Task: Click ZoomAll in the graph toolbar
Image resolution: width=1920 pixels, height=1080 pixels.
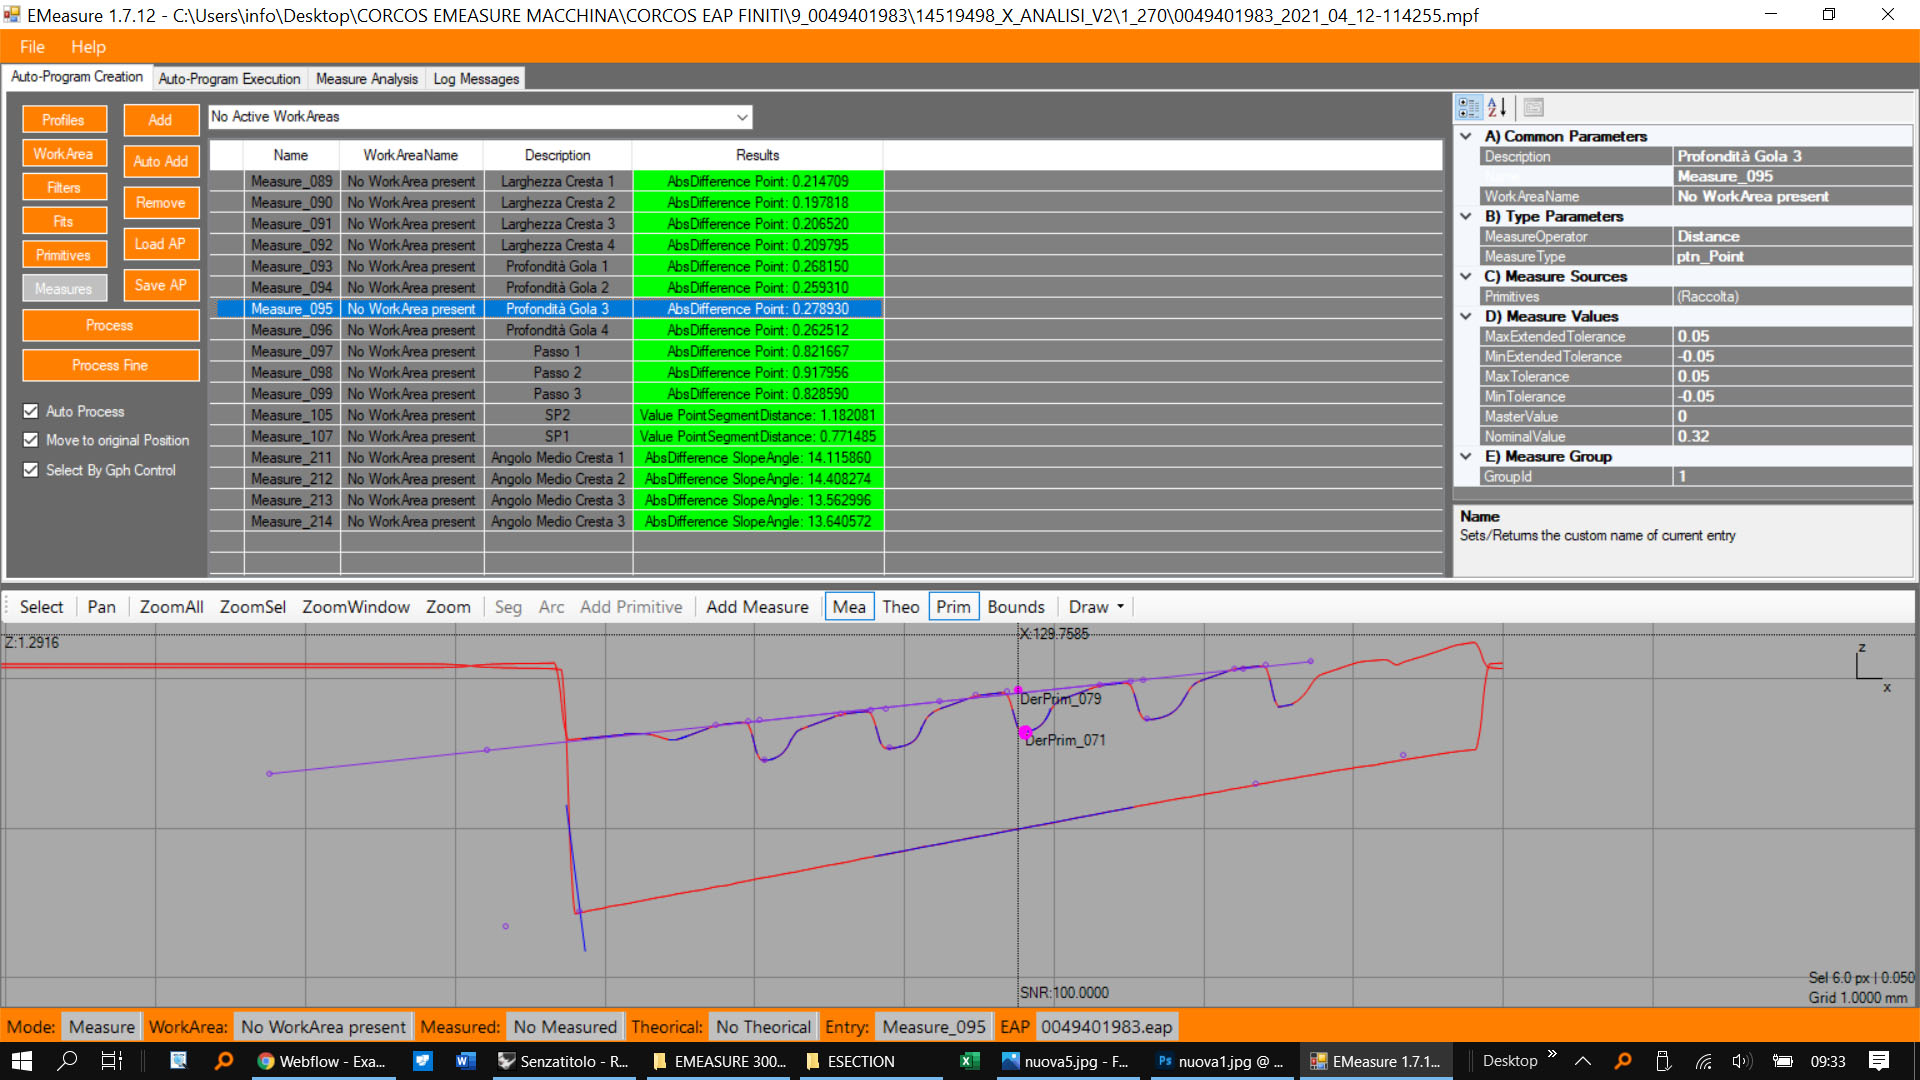Action: click(x=171, y=607)
